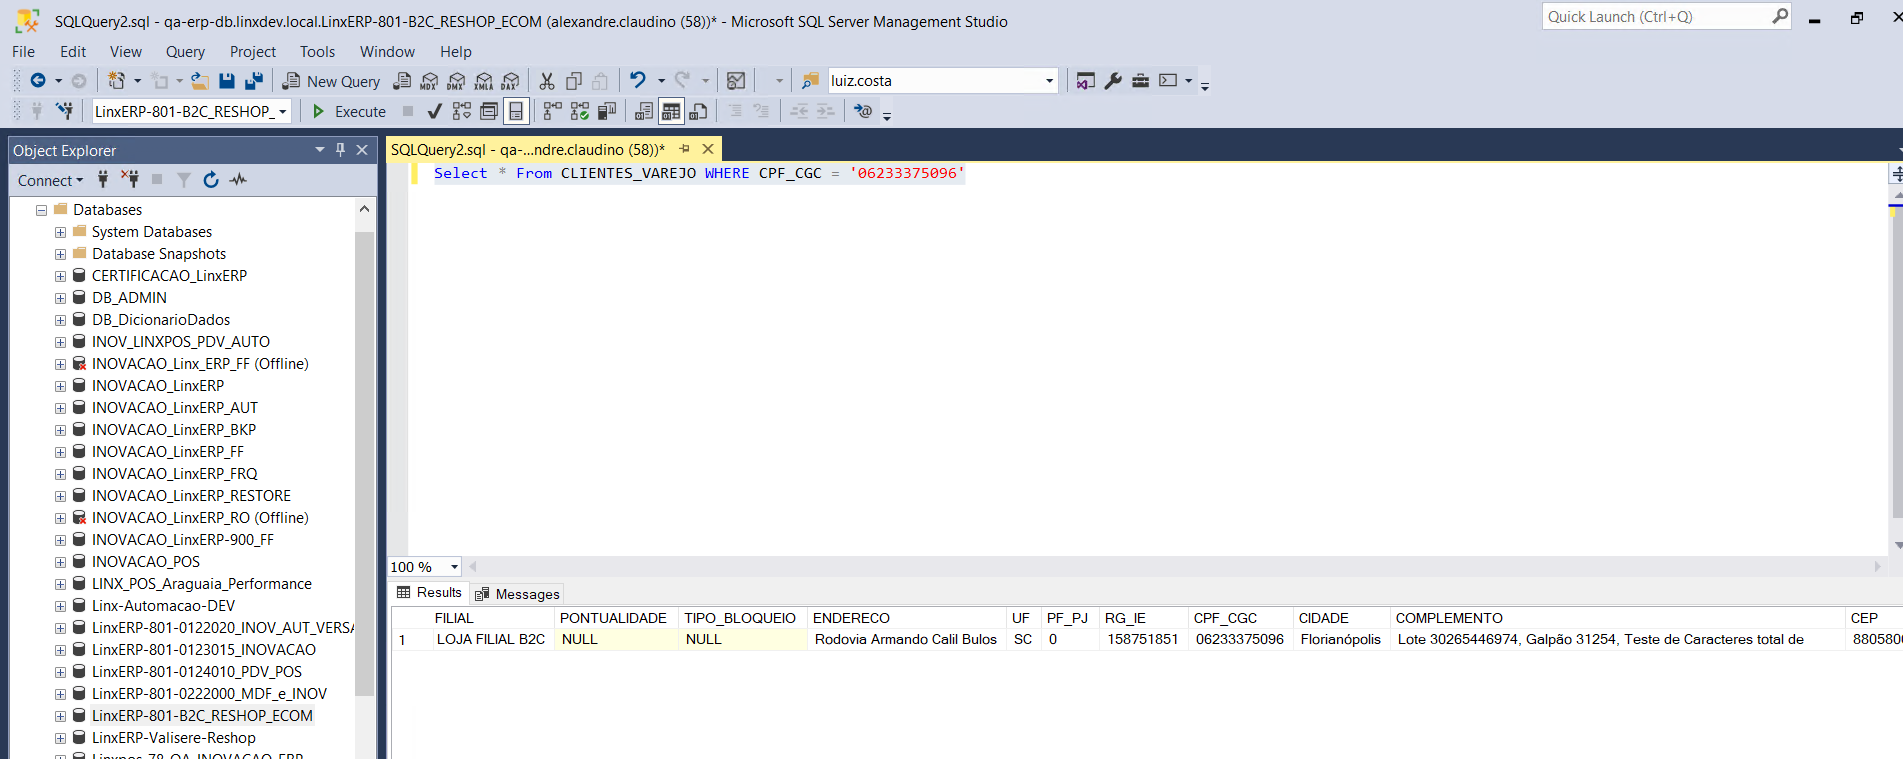Viewport: 1903px width, 759px height.
Task: Open the Query menu
Action: tap(185, 52)
